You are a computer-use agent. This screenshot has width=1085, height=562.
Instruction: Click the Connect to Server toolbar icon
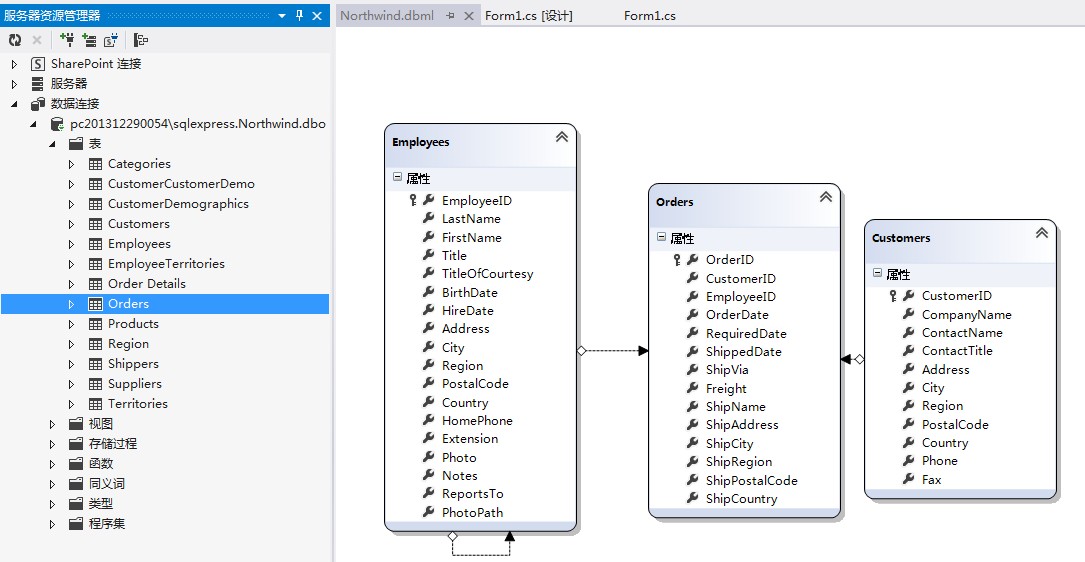(x=89, y=40)
